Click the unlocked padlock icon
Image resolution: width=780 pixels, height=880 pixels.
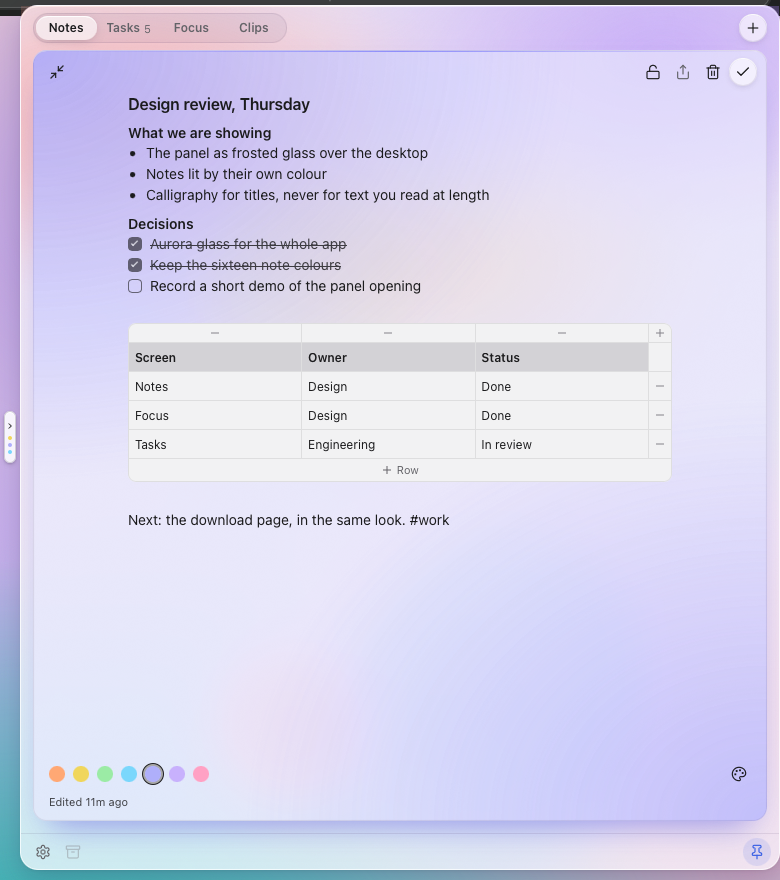click(653, 72)
